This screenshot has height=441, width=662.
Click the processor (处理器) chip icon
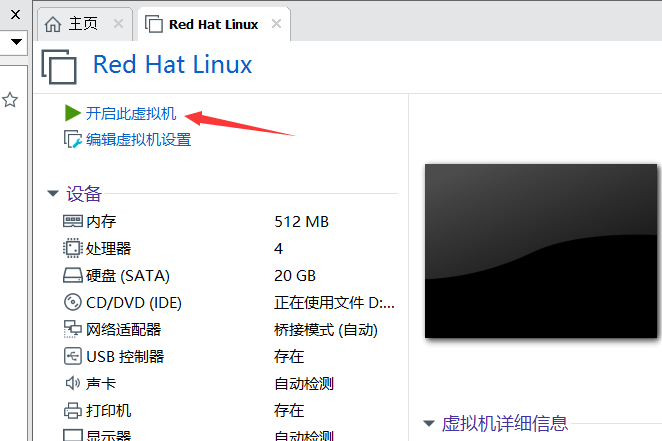click(73, 248)
